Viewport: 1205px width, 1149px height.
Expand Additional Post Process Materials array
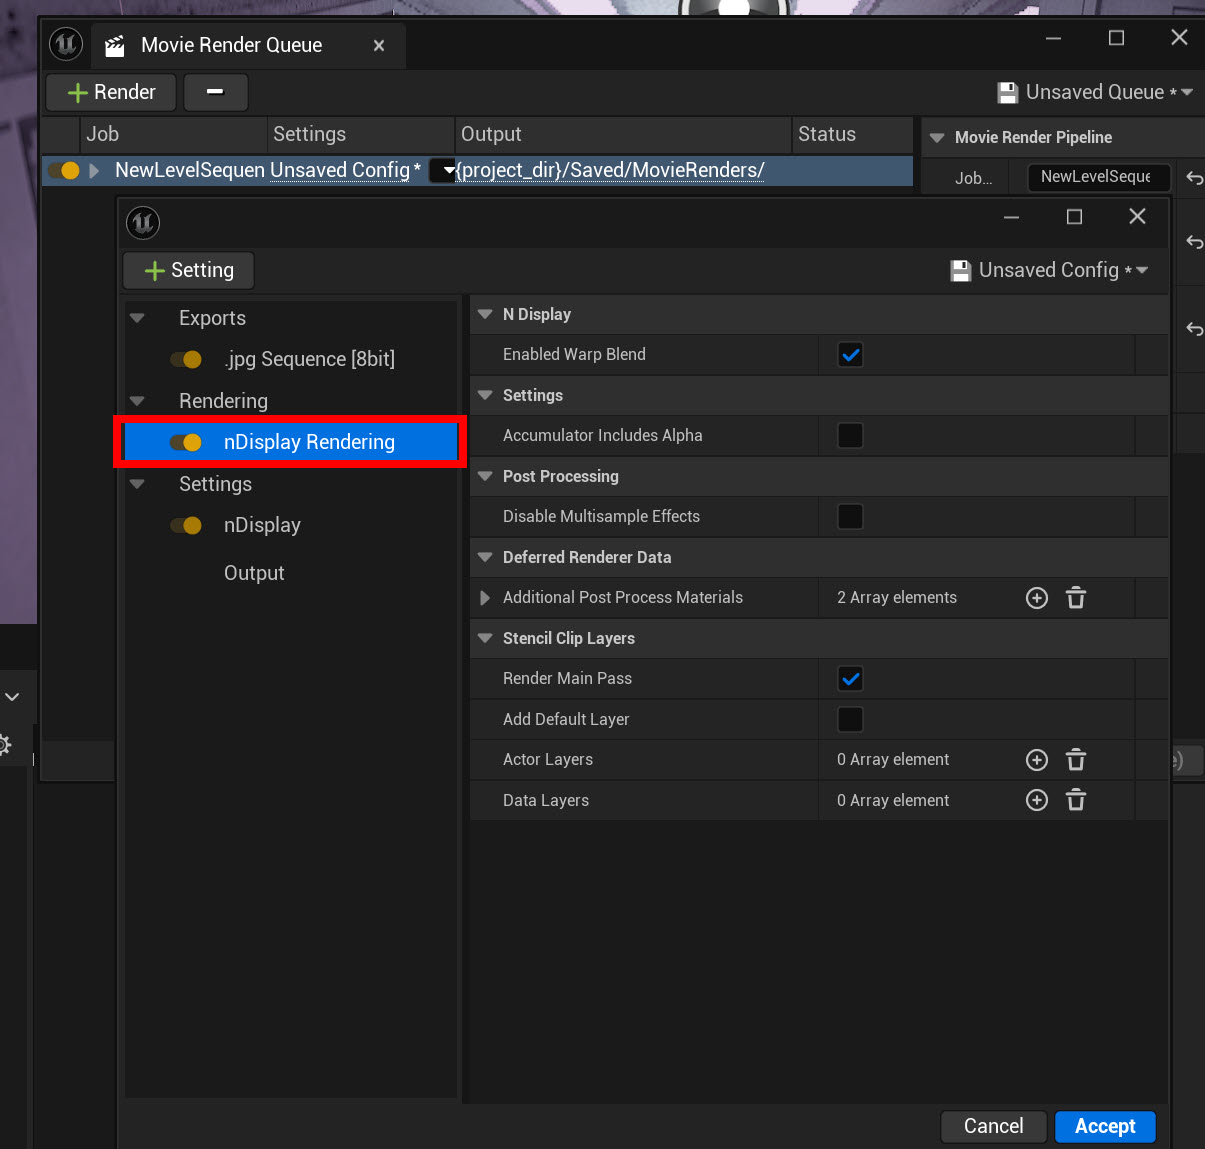pyautogui.click(x=485, y=598)
